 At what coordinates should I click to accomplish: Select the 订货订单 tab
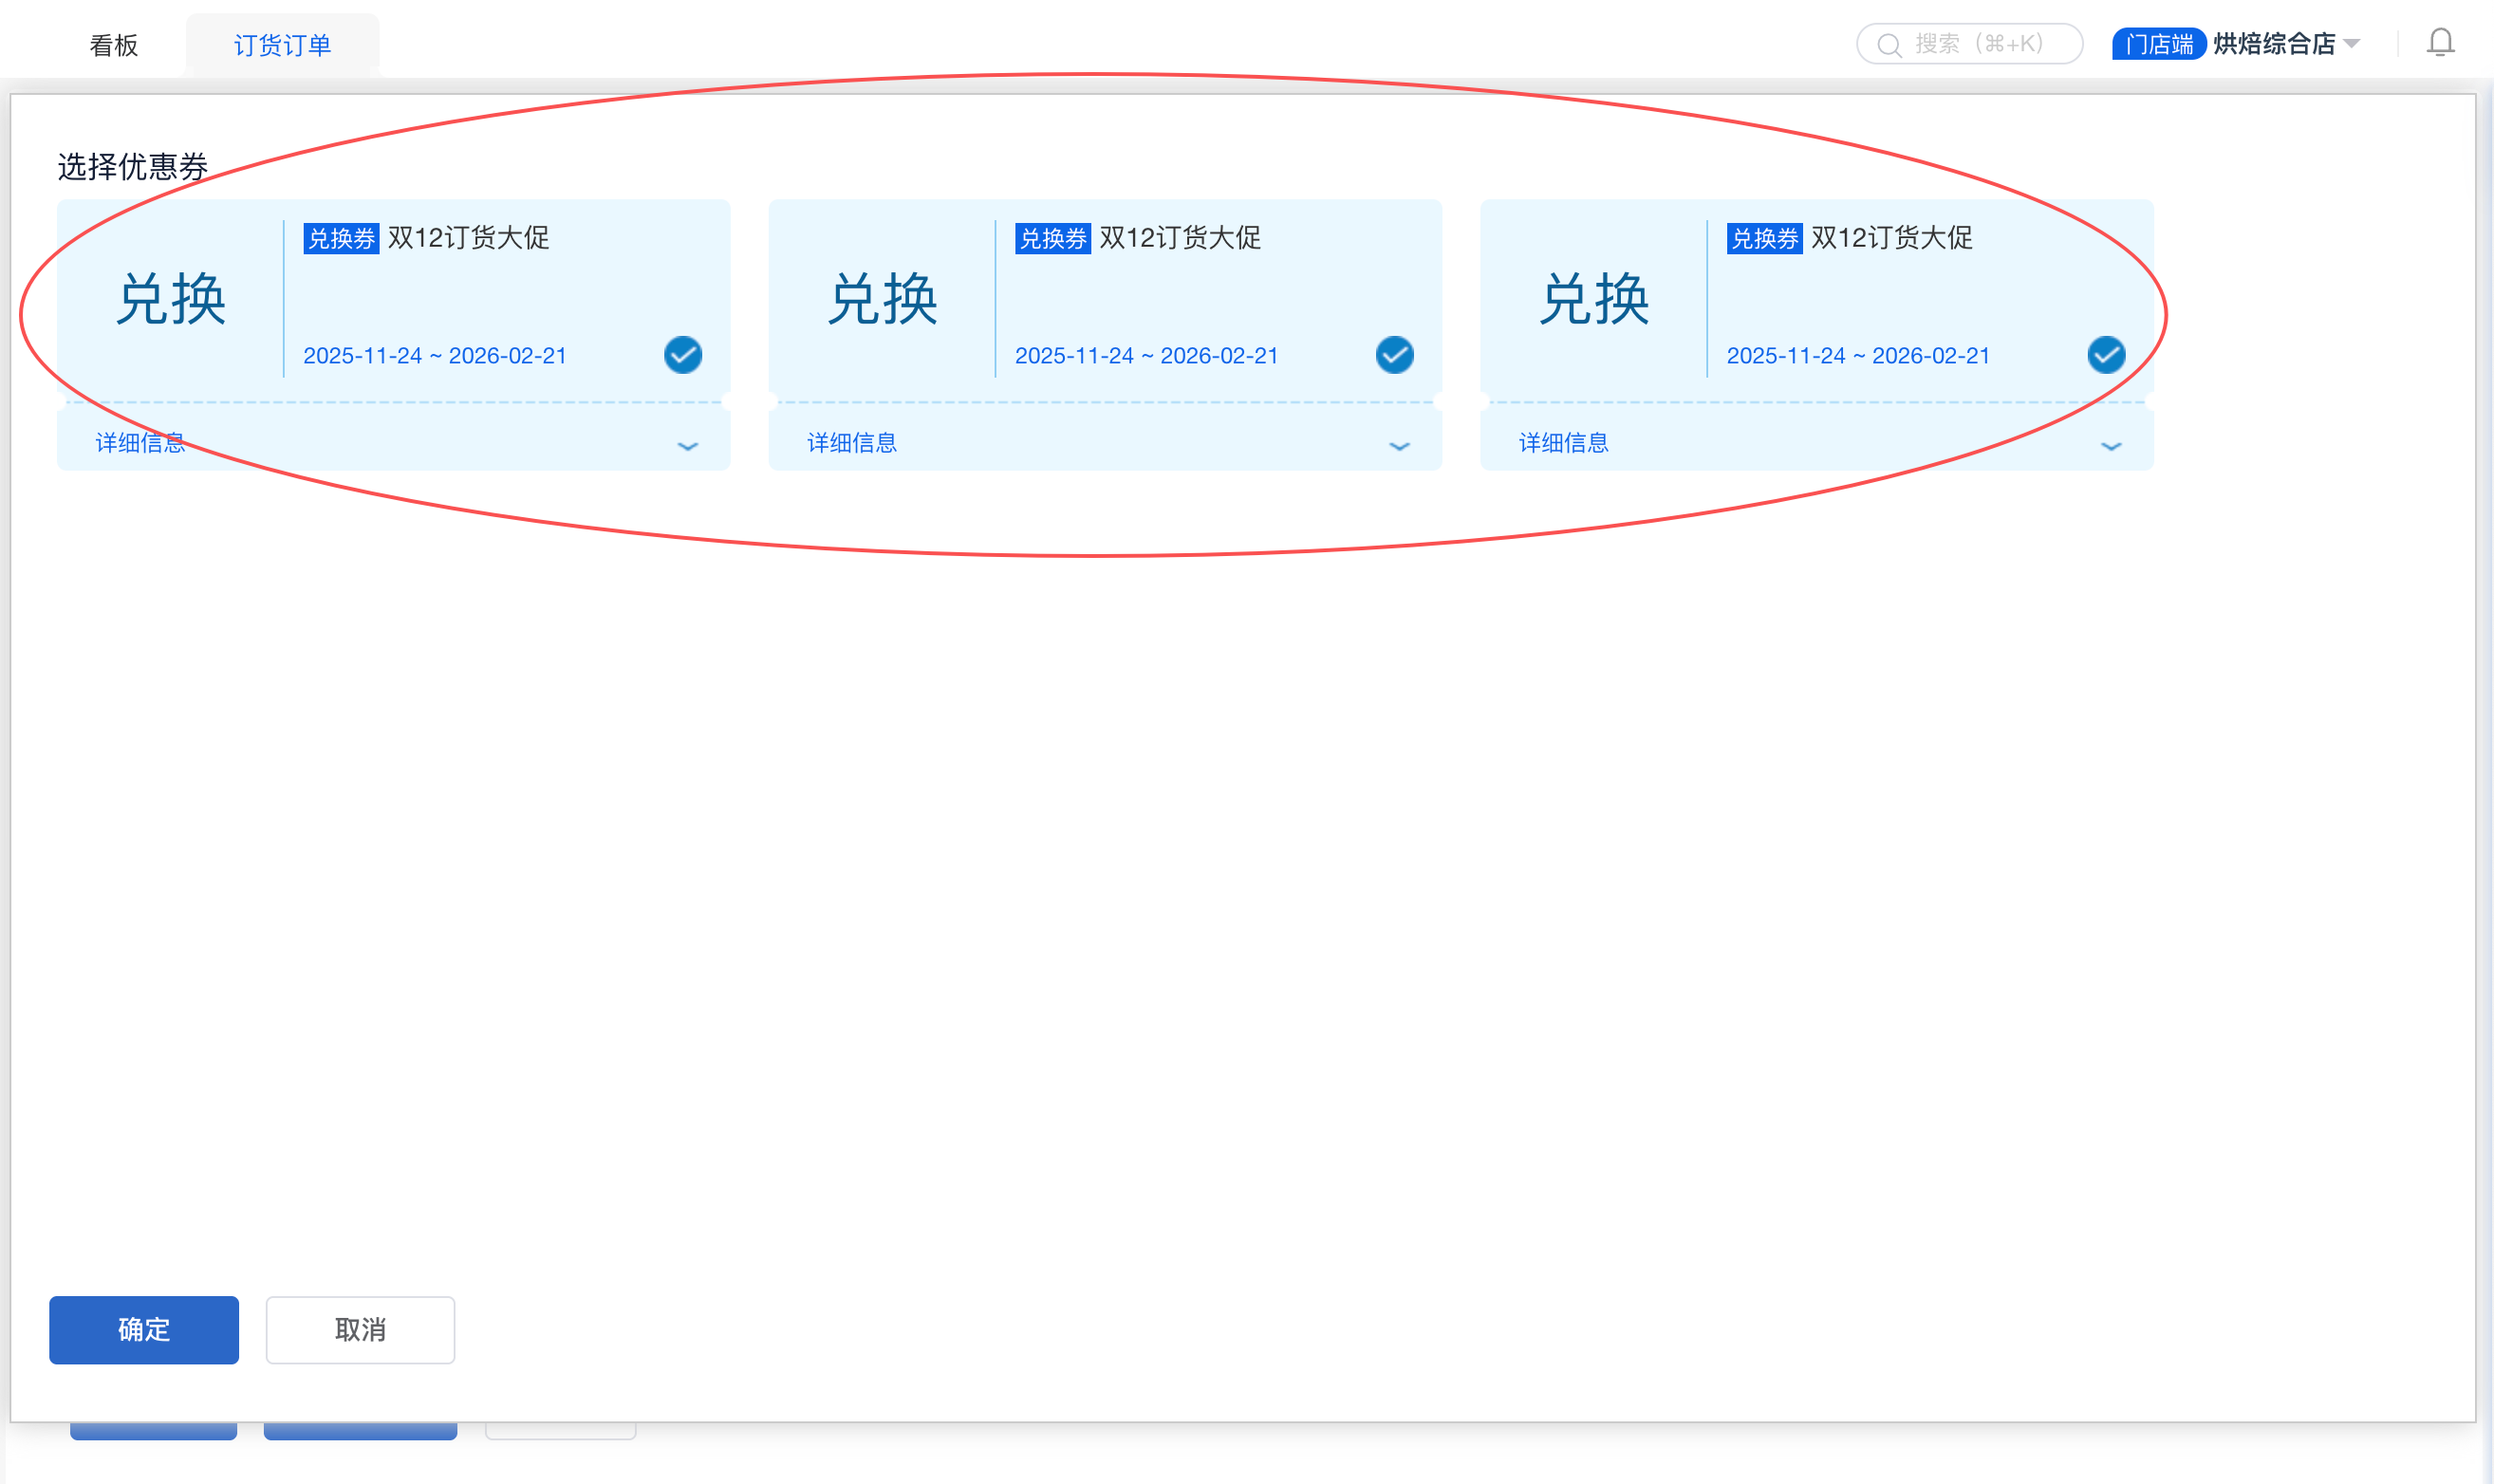[282, 45]
